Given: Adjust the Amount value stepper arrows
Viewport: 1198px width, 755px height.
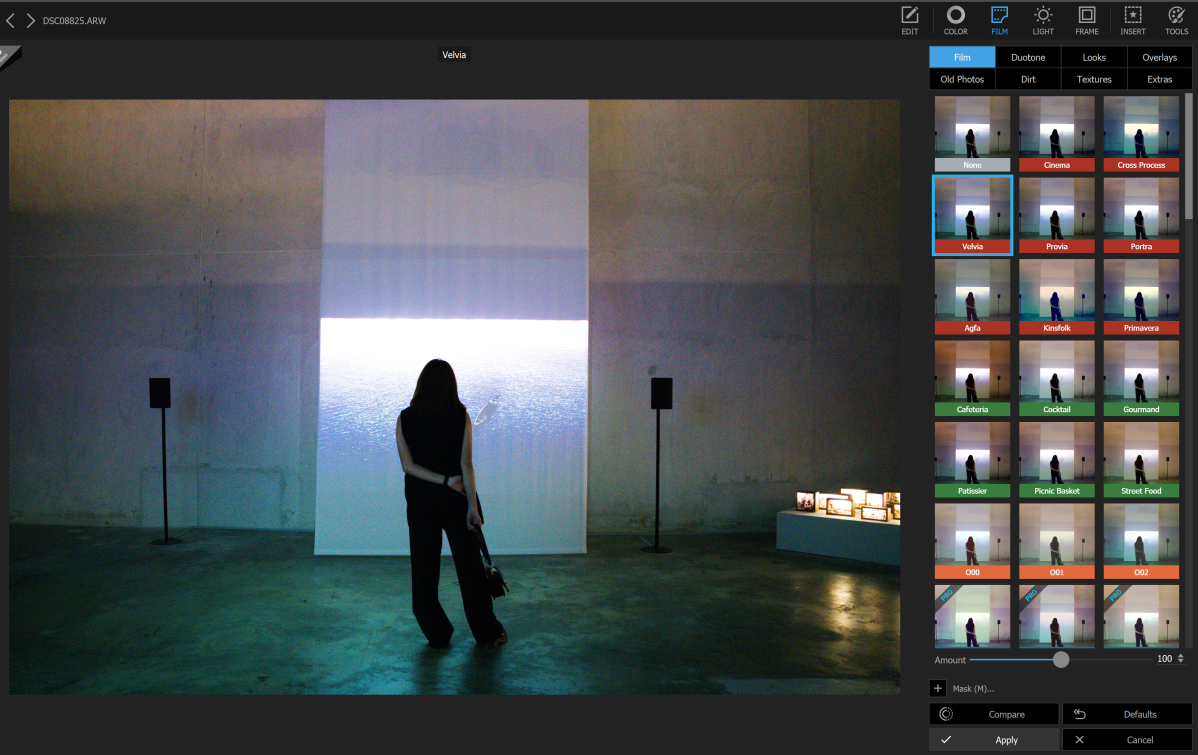Looking at the screenshot, I should pyautogui.click(x=1181, y=659).
